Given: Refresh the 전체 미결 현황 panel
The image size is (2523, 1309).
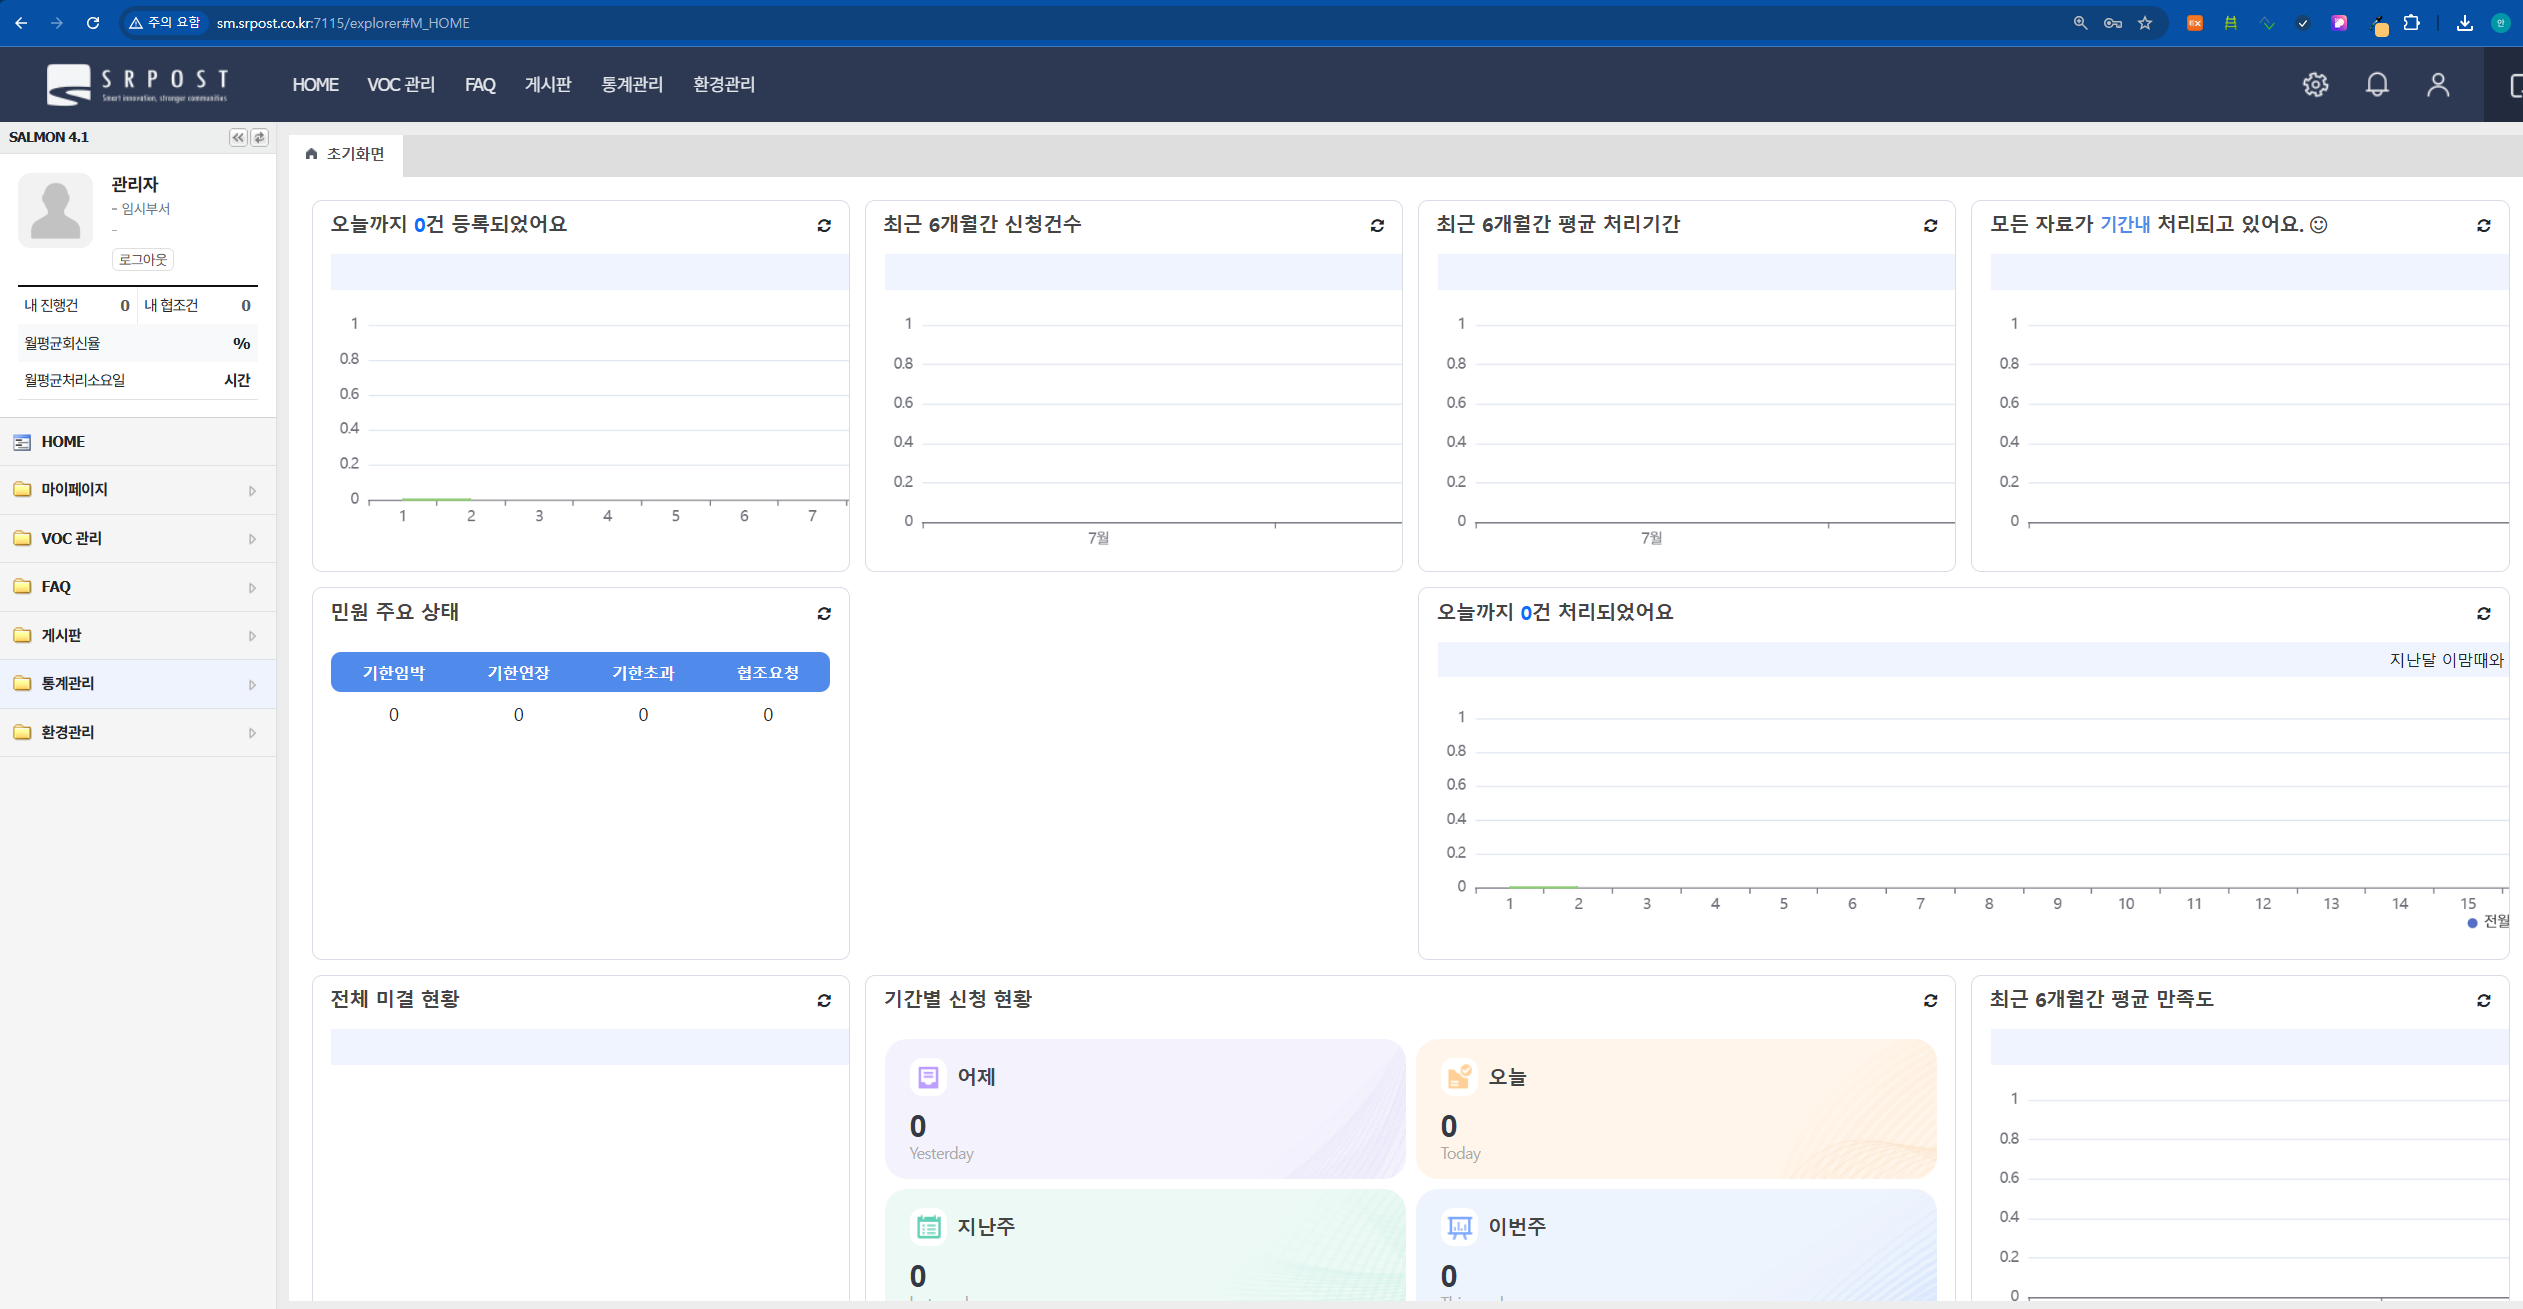Looking at the screenshot, I should tap(824, 1000).
